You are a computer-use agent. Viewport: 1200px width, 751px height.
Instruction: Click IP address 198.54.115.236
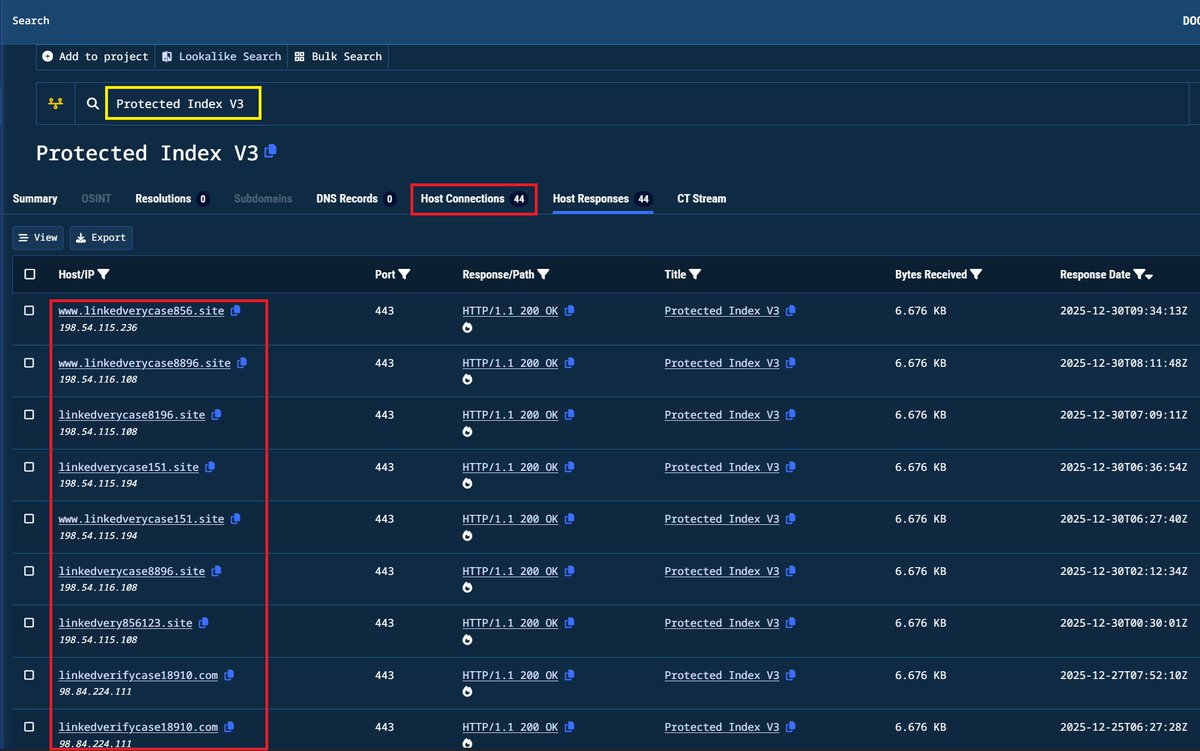(98, 328)
